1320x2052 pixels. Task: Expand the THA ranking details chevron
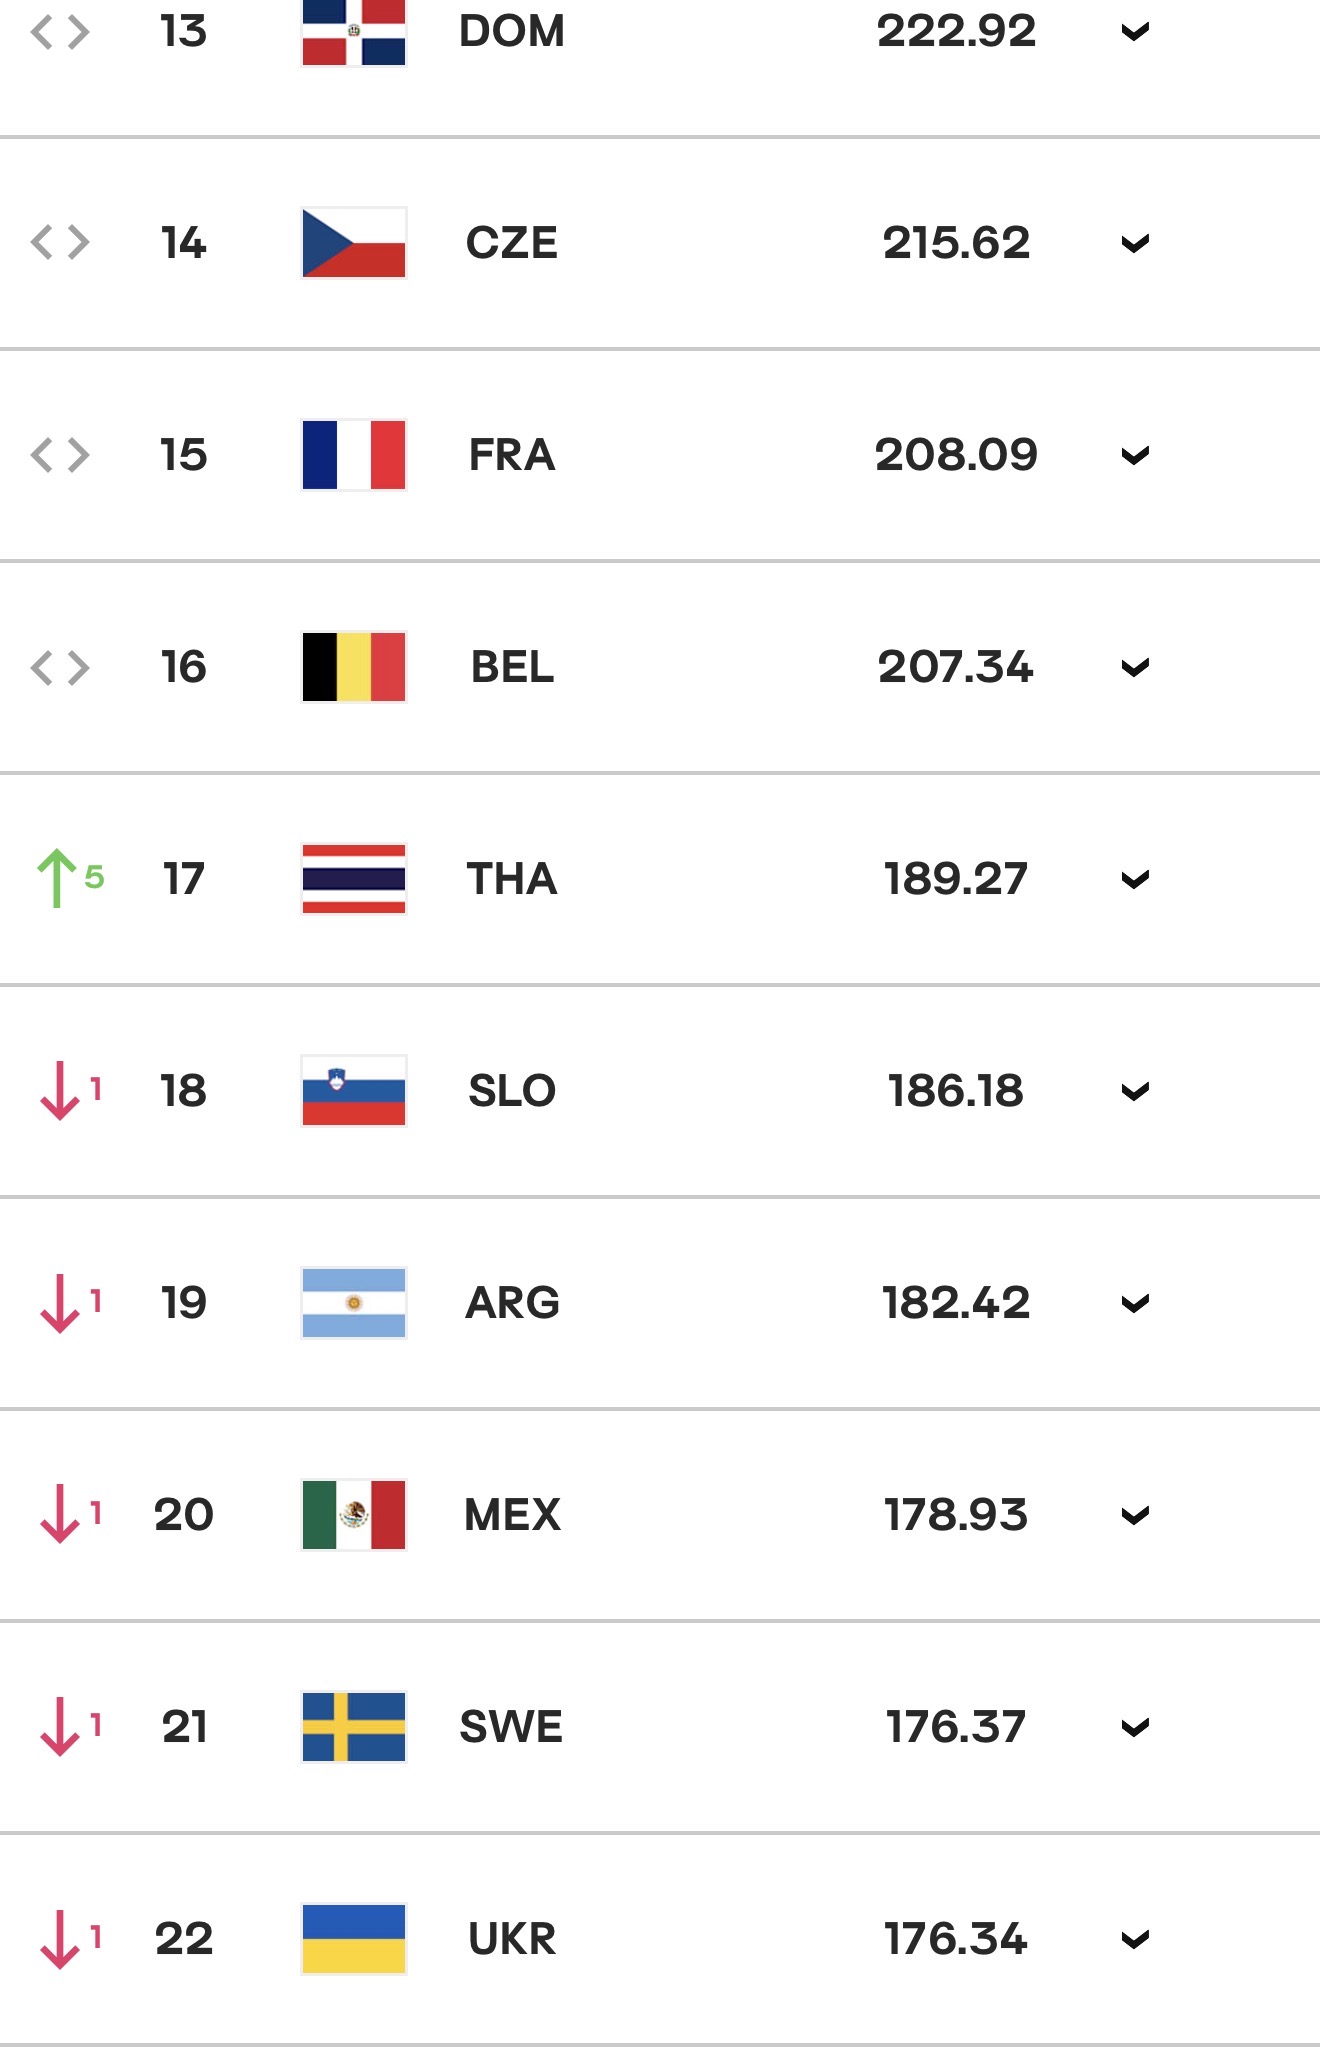(x=1135, y=880)
